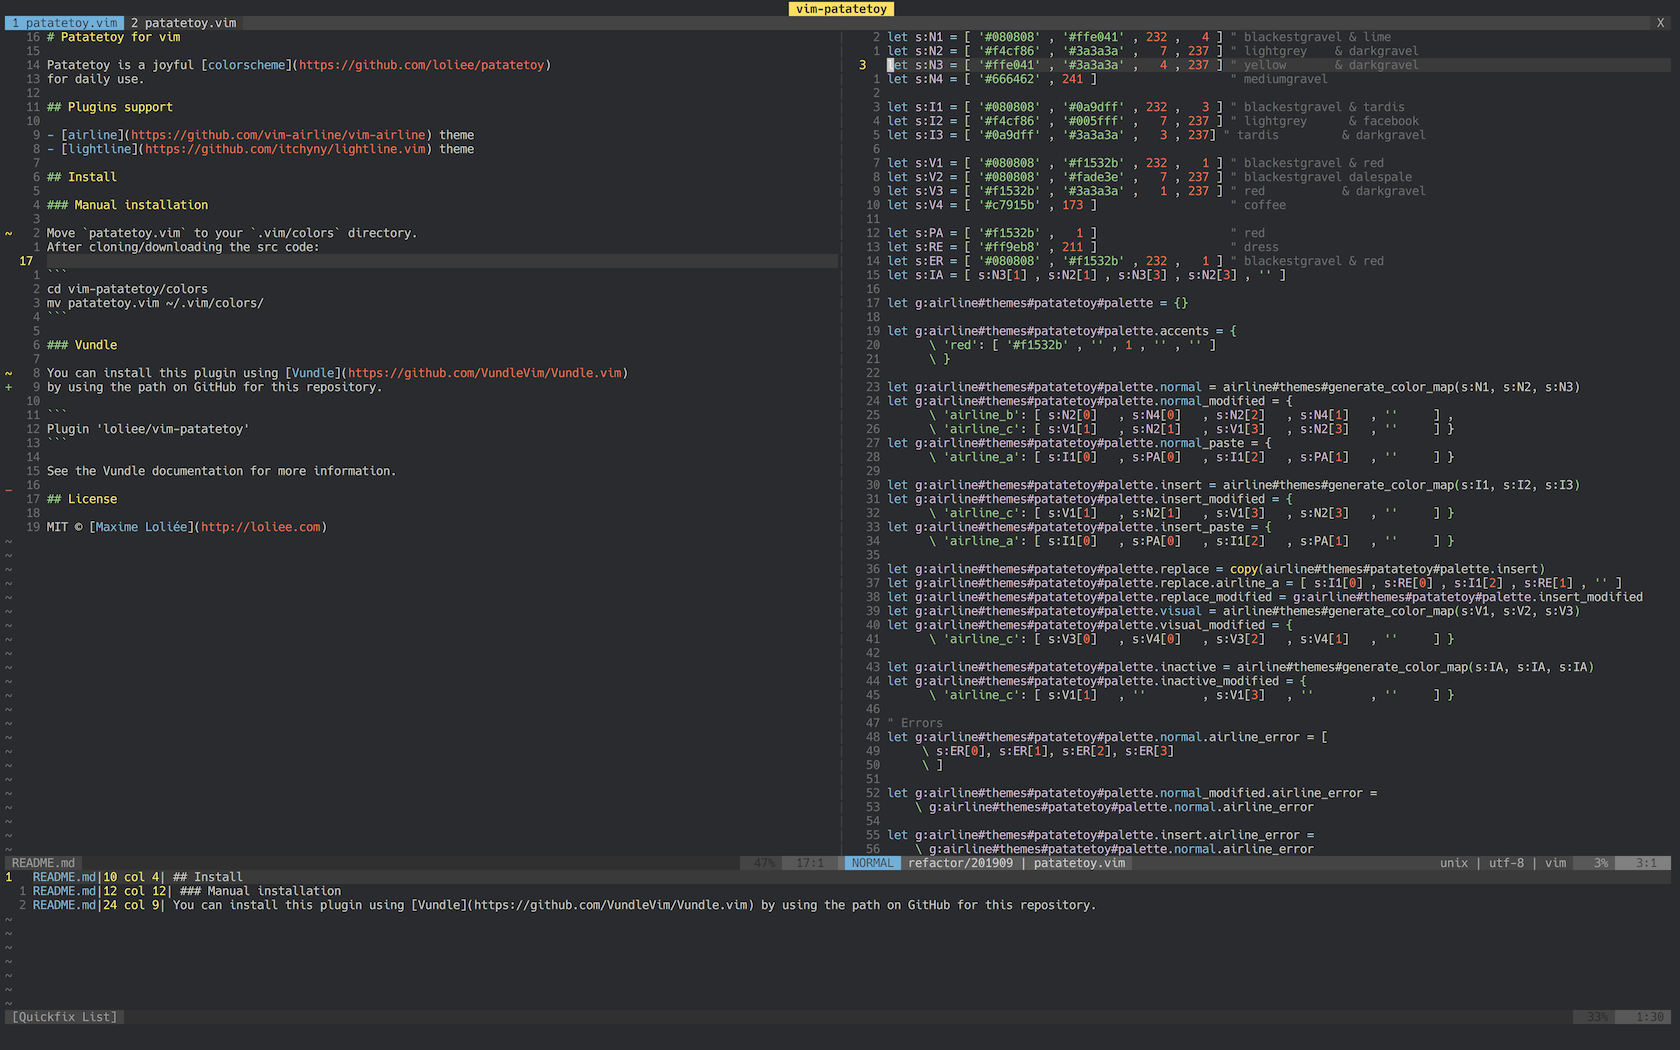Click the palette.insert generate_color_map line
This screenshot has width=1680, height=1050.
point(1234,485)
